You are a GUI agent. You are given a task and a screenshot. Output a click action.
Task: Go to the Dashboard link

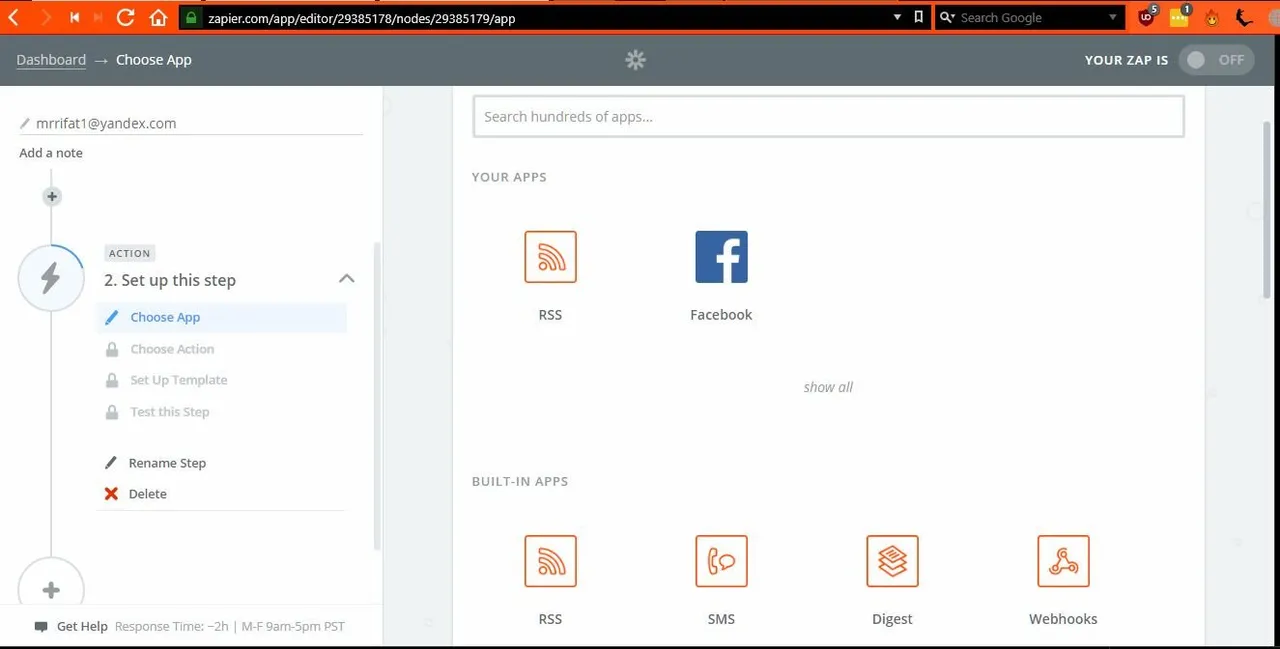[51, 60]
